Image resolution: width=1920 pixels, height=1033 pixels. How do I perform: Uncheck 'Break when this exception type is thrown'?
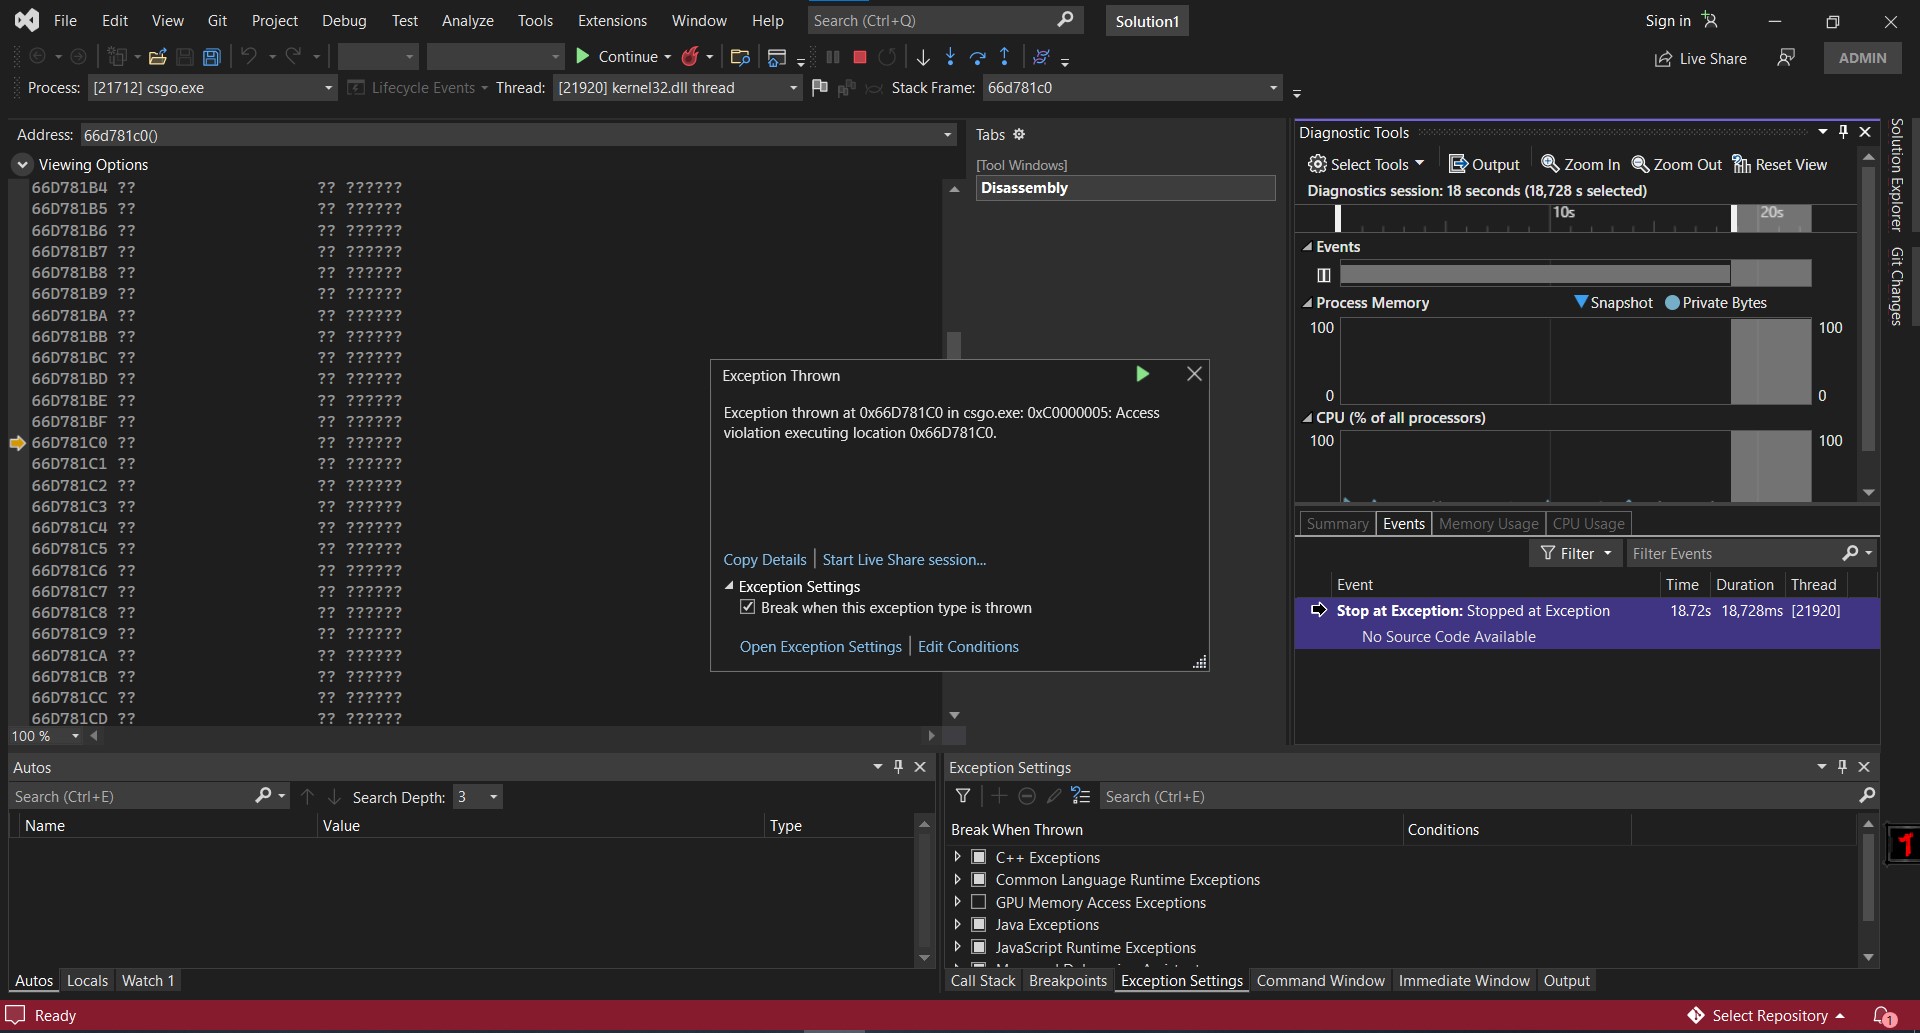coord(748,607)
